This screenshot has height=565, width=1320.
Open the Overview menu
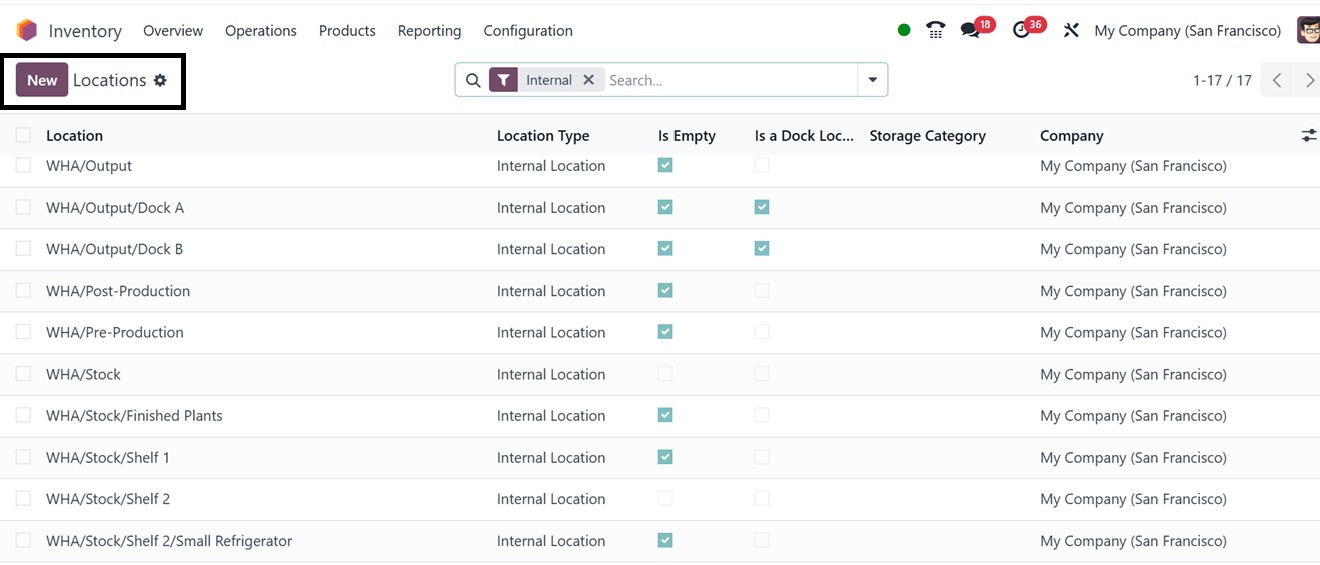click(173, 31)
